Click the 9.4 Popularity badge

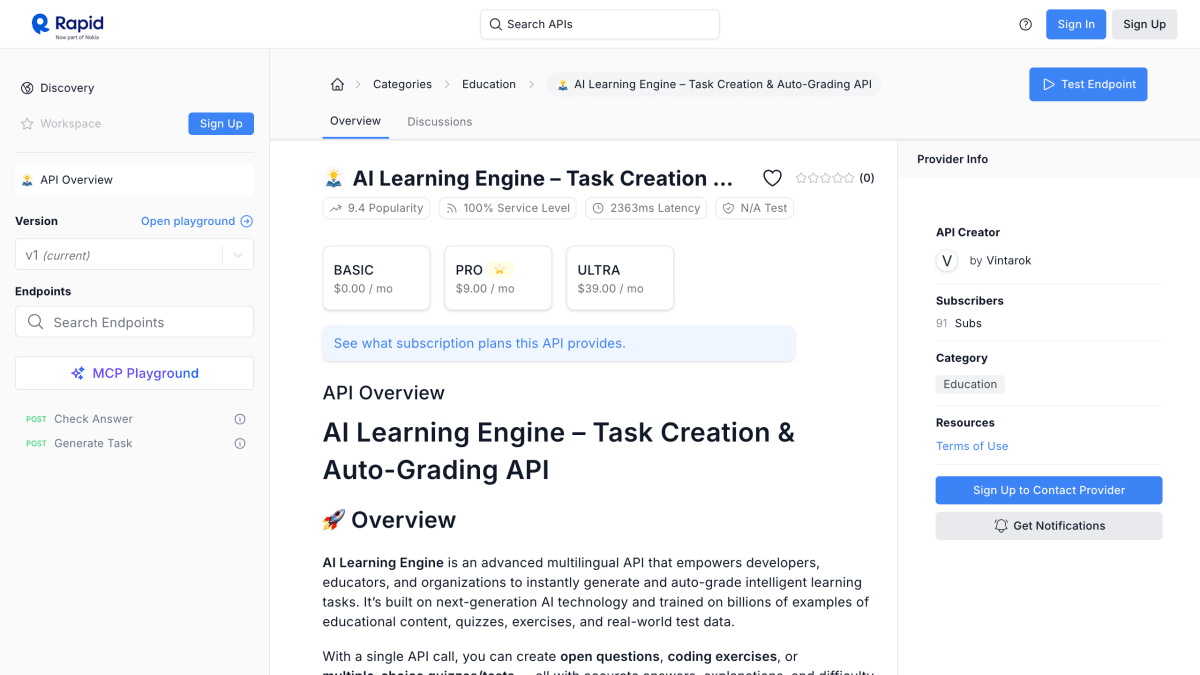[376, 208]
